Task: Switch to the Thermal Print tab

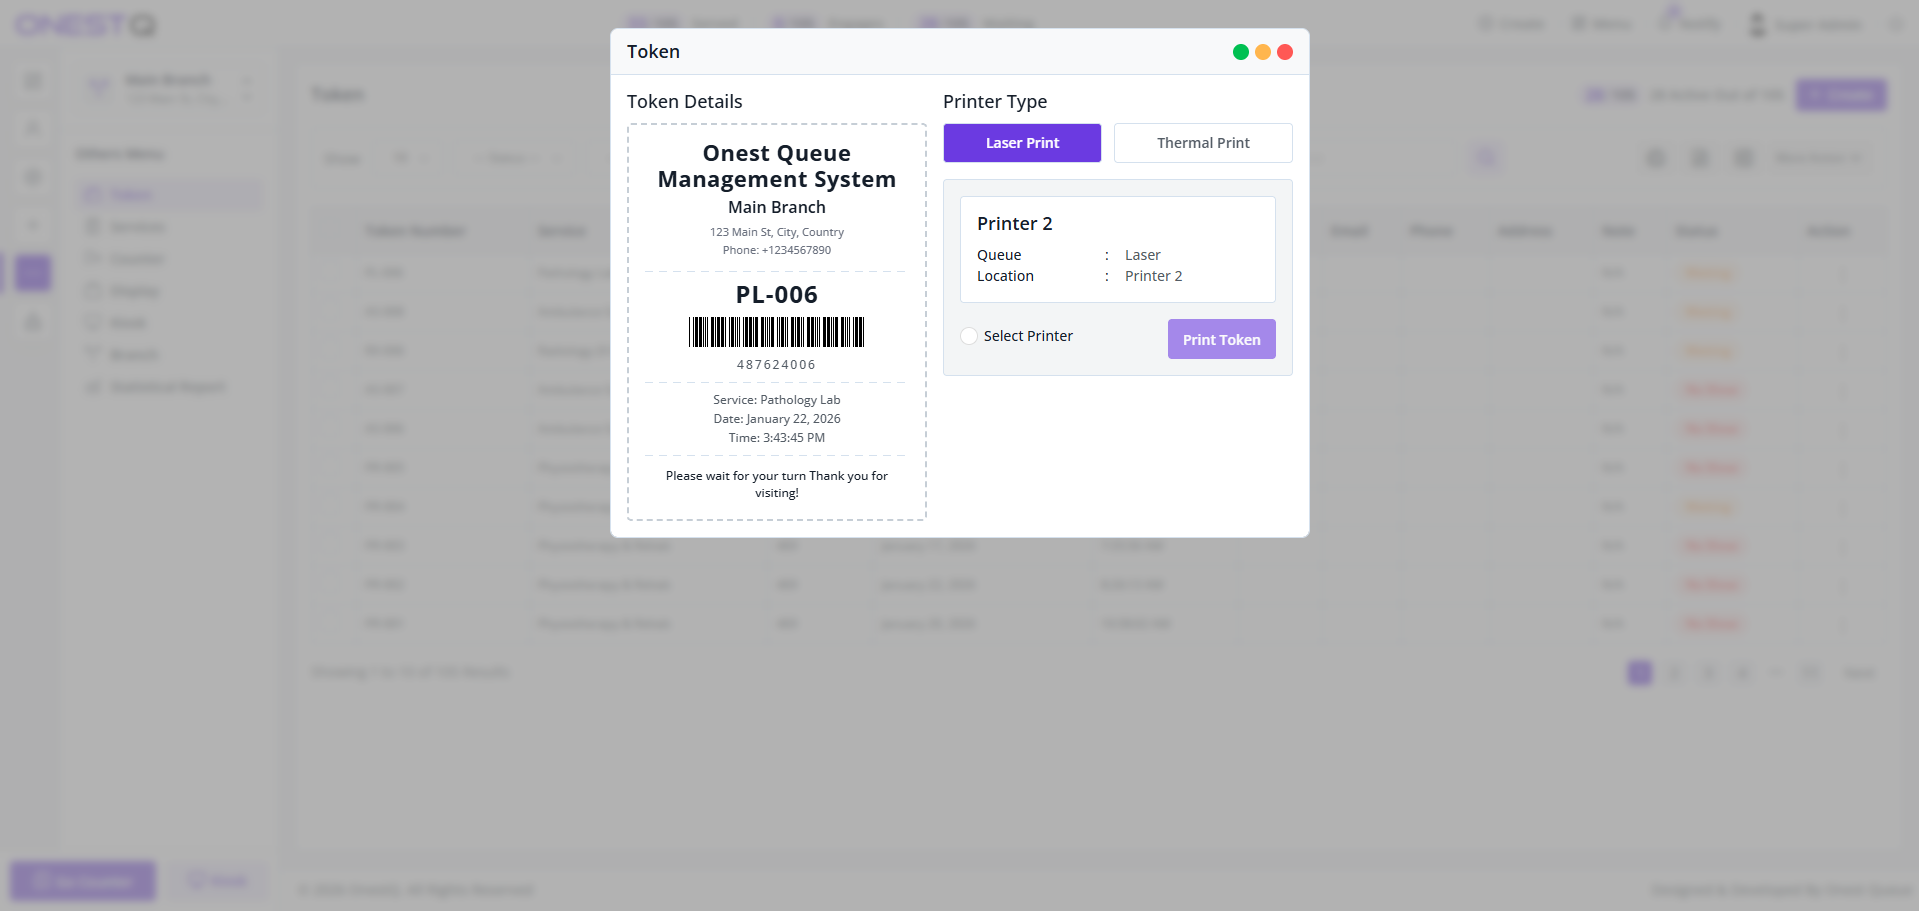Action: 1203,143
